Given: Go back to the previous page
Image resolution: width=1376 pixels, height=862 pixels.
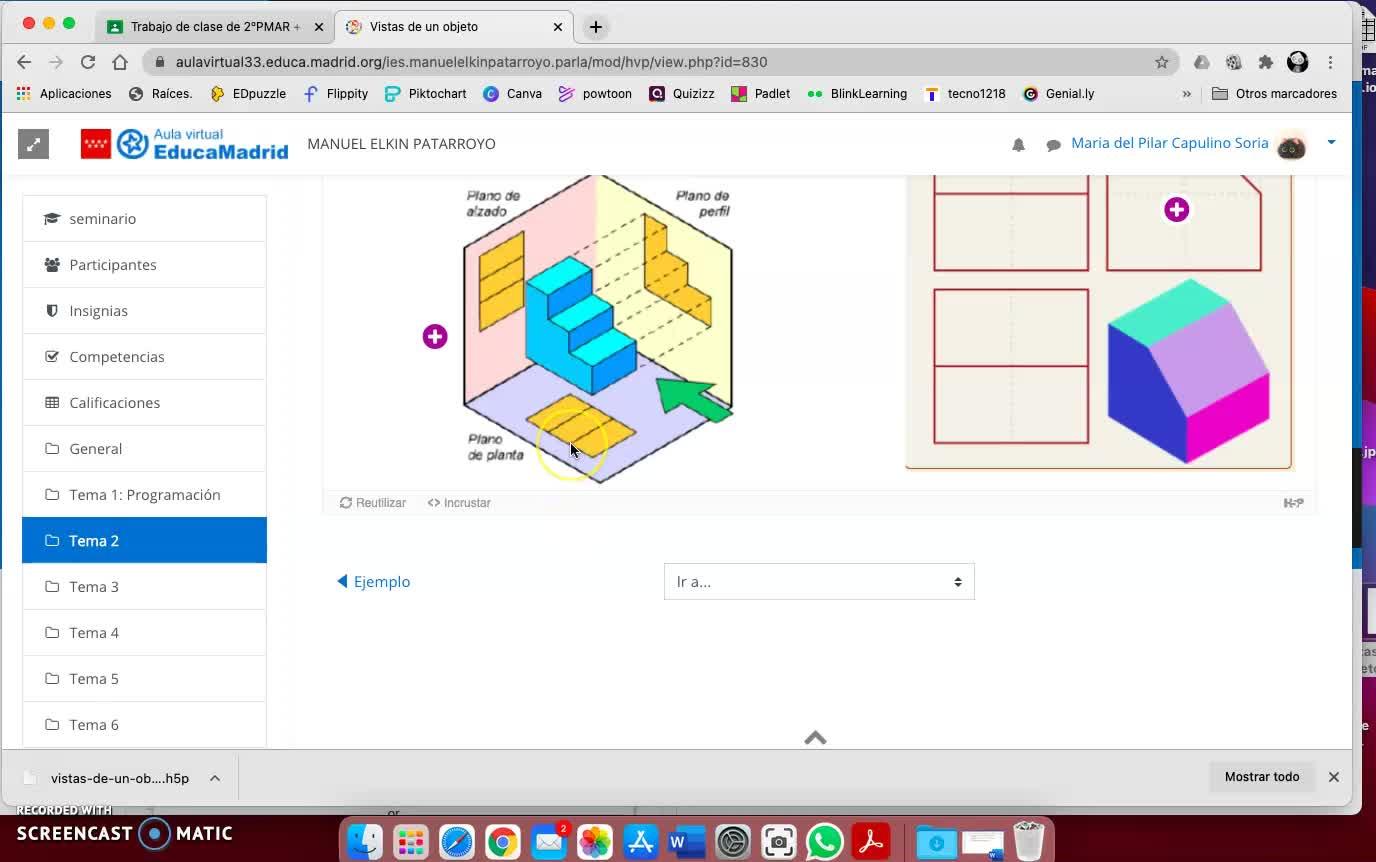Looking at the screenshot, I should [x=24, y=62].
